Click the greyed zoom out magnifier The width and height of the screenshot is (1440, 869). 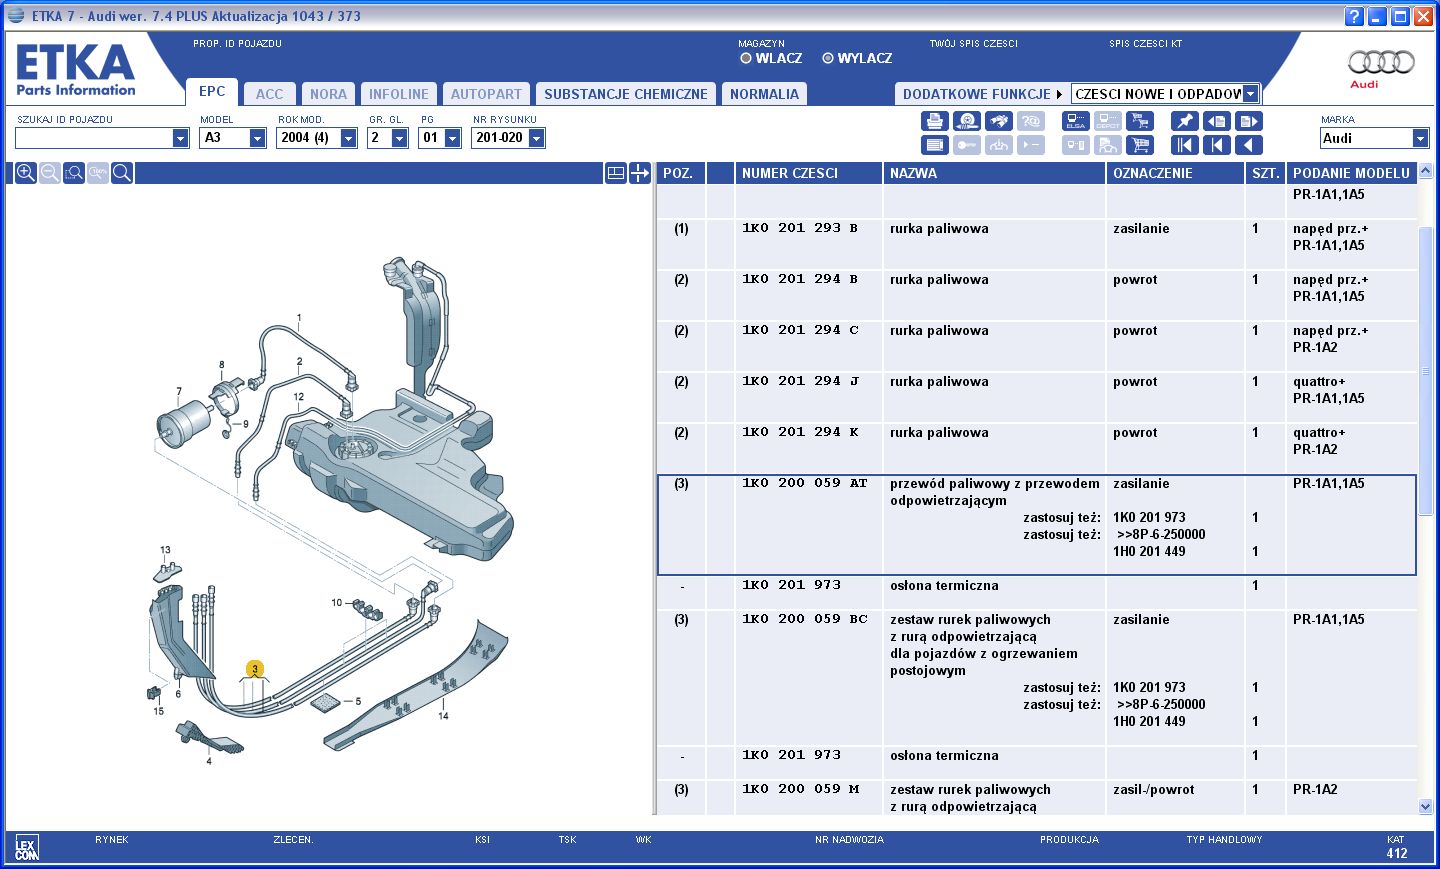click(x=50, y=173)
